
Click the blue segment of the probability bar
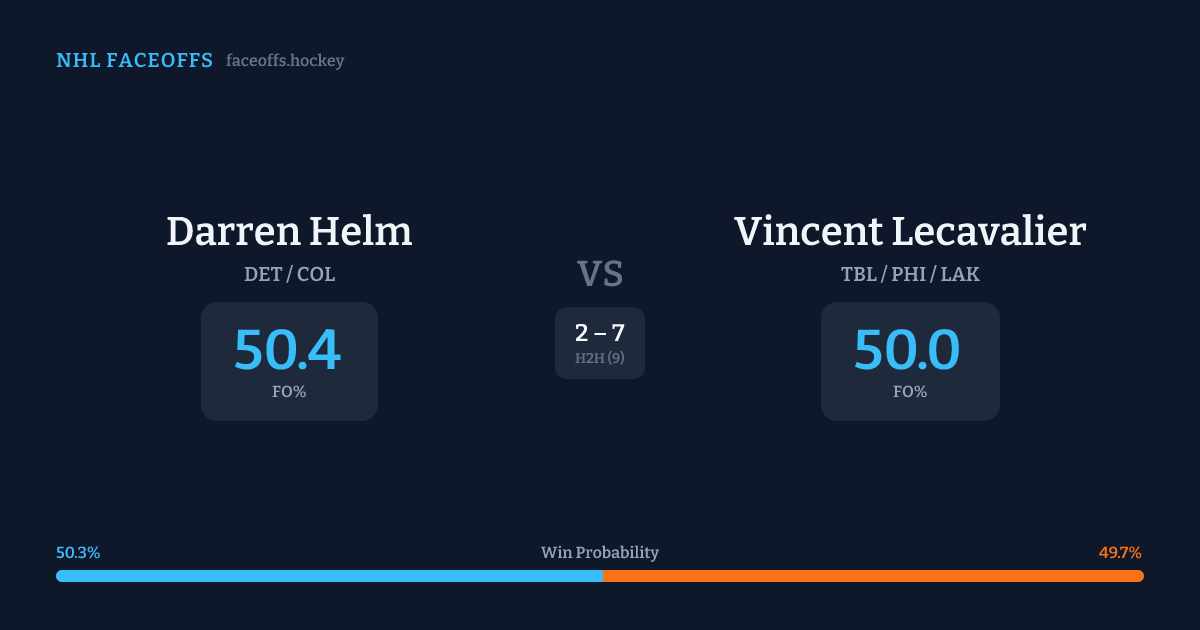coord(330,576)
